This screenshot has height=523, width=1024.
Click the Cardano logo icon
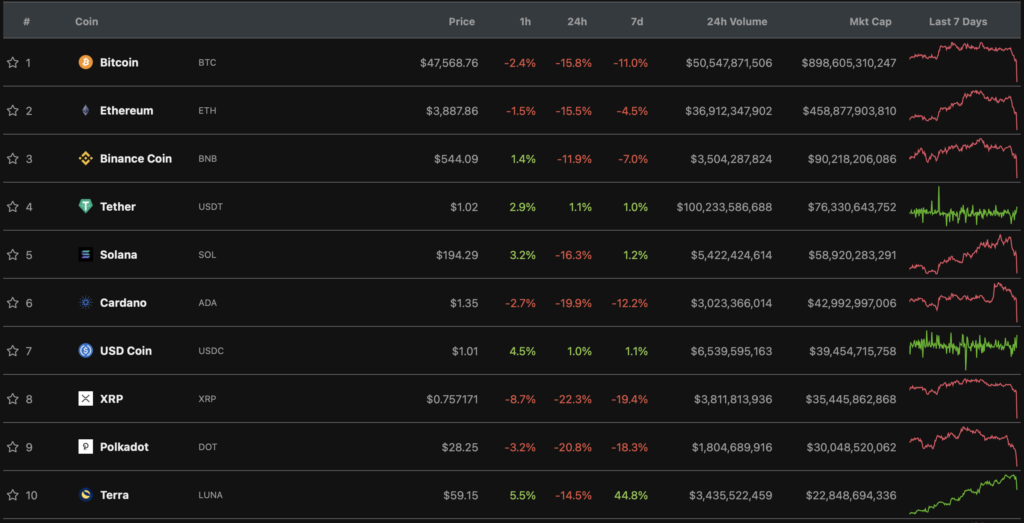[86, 303]
